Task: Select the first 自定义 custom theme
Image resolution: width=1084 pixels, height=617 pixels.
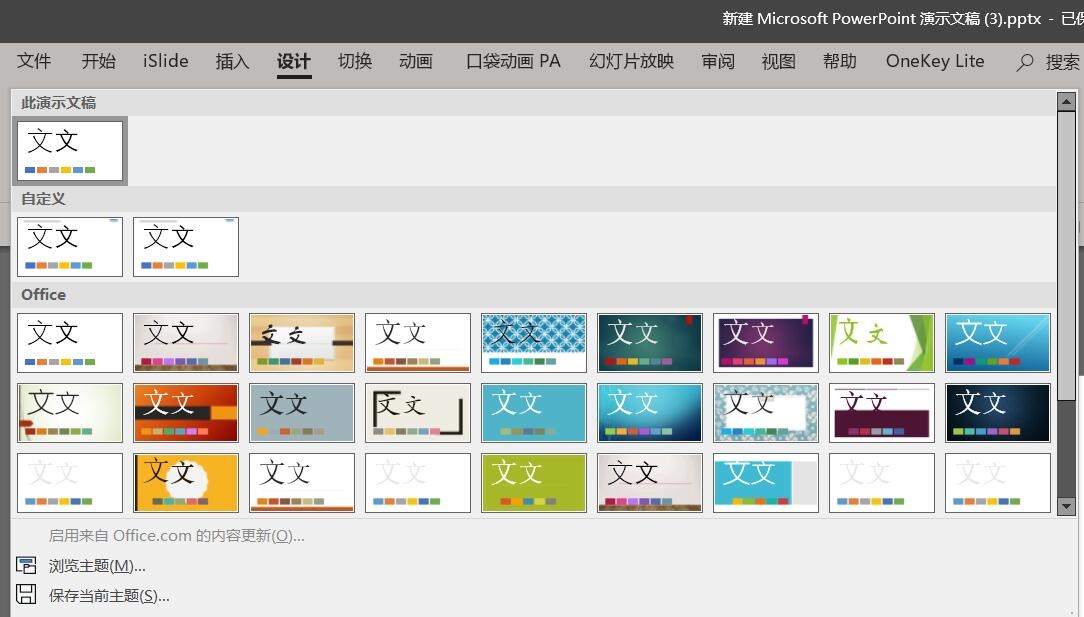Action: pyautogui.click(x=70, y=246)
